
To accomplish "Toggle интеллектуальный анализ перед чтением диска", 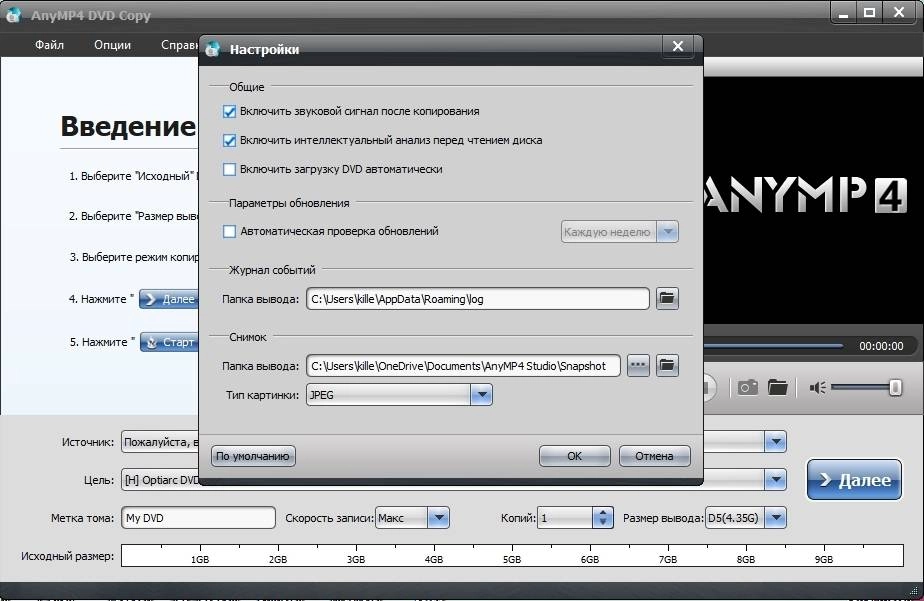I will [x=229, y=140].
